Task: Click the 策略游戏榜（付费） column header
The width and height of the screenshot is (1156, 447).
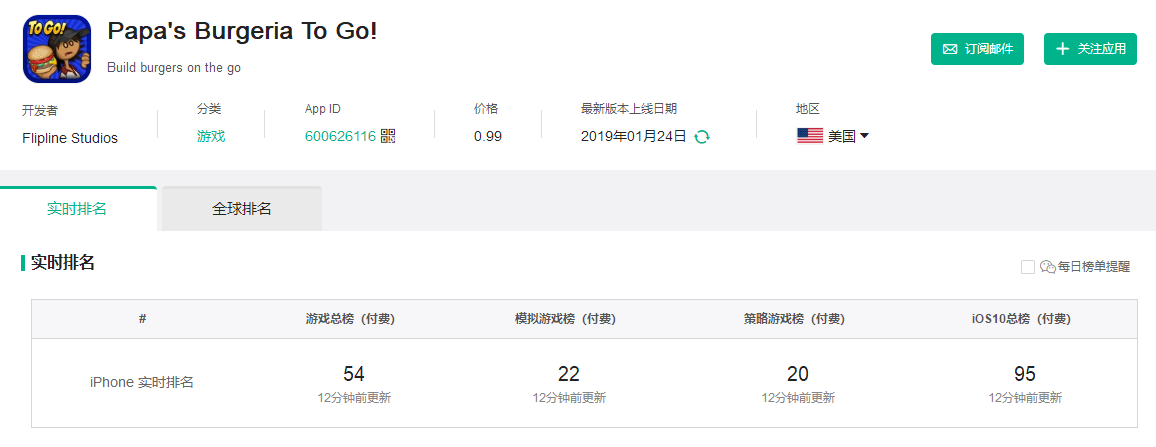Action: pos(794,319)
